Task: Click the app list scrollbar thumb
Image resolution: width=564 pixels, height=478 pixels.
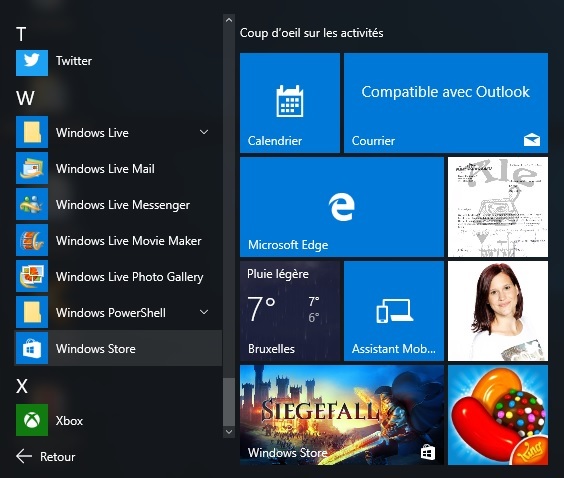Action: pos(229,402)
